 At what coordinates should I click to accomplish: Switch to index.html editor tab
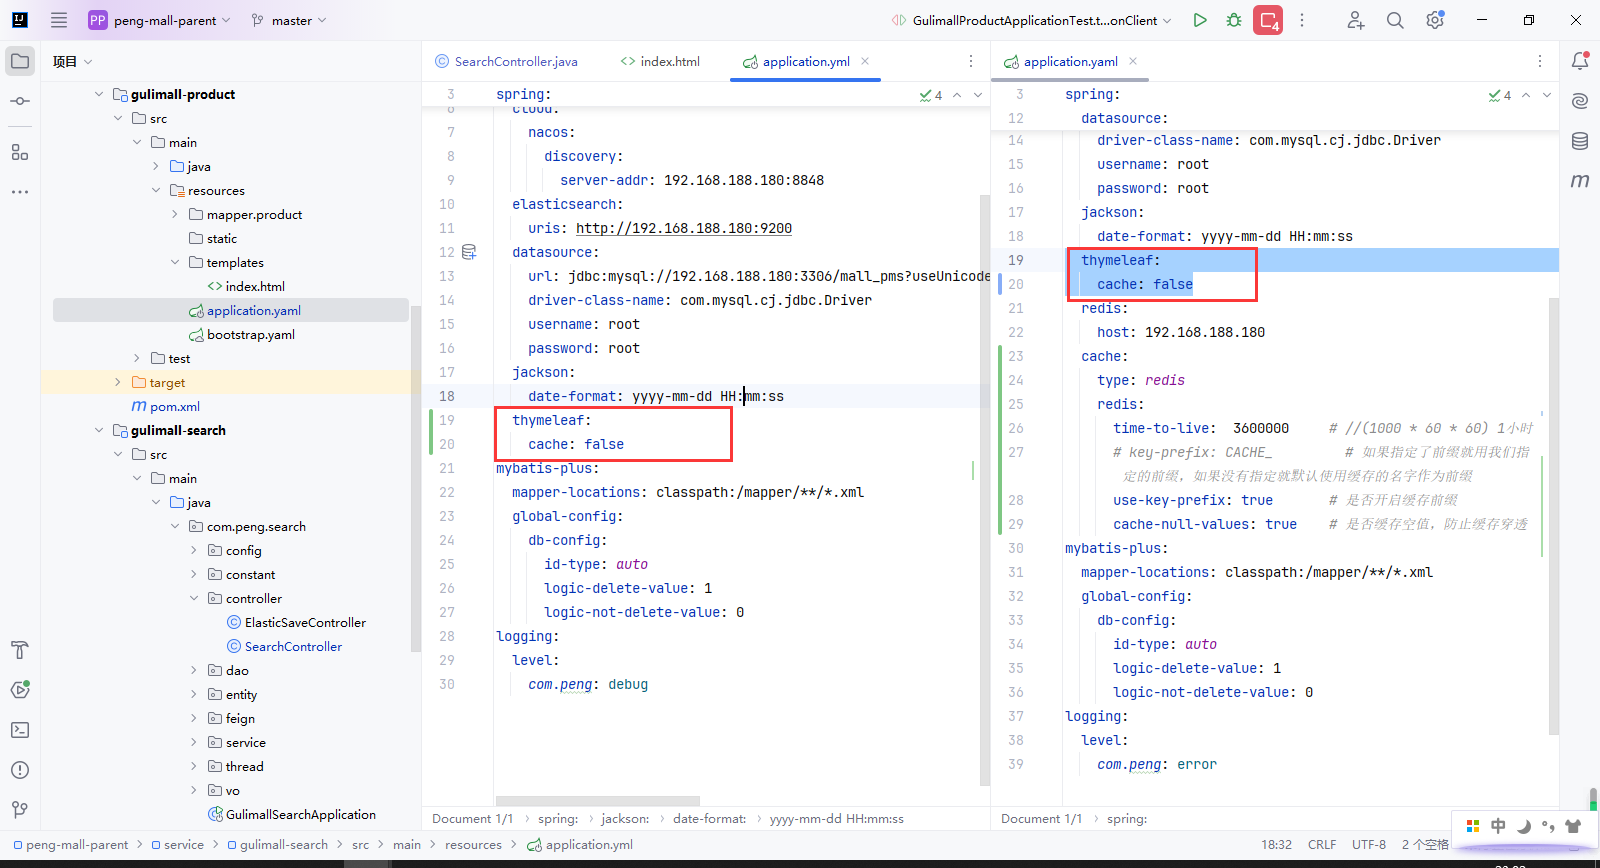click(x=660, y=61)
